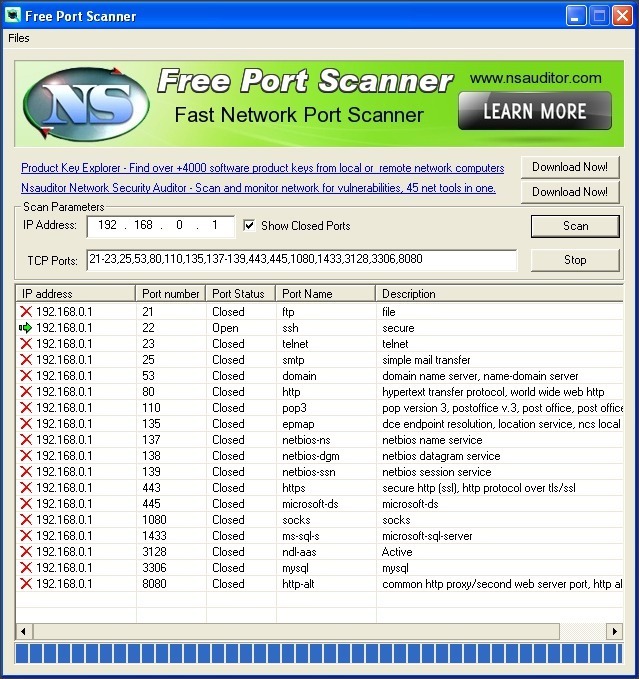639x679 pixels.
Task: Click the red X icon for port 8080
Action: [26, 584]
